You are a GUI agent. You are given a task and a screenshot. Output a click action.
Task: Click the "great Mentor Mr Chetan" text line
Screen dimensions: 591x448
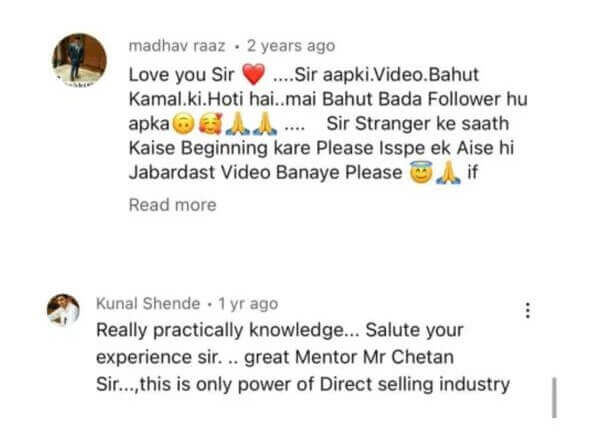(275, 357)
